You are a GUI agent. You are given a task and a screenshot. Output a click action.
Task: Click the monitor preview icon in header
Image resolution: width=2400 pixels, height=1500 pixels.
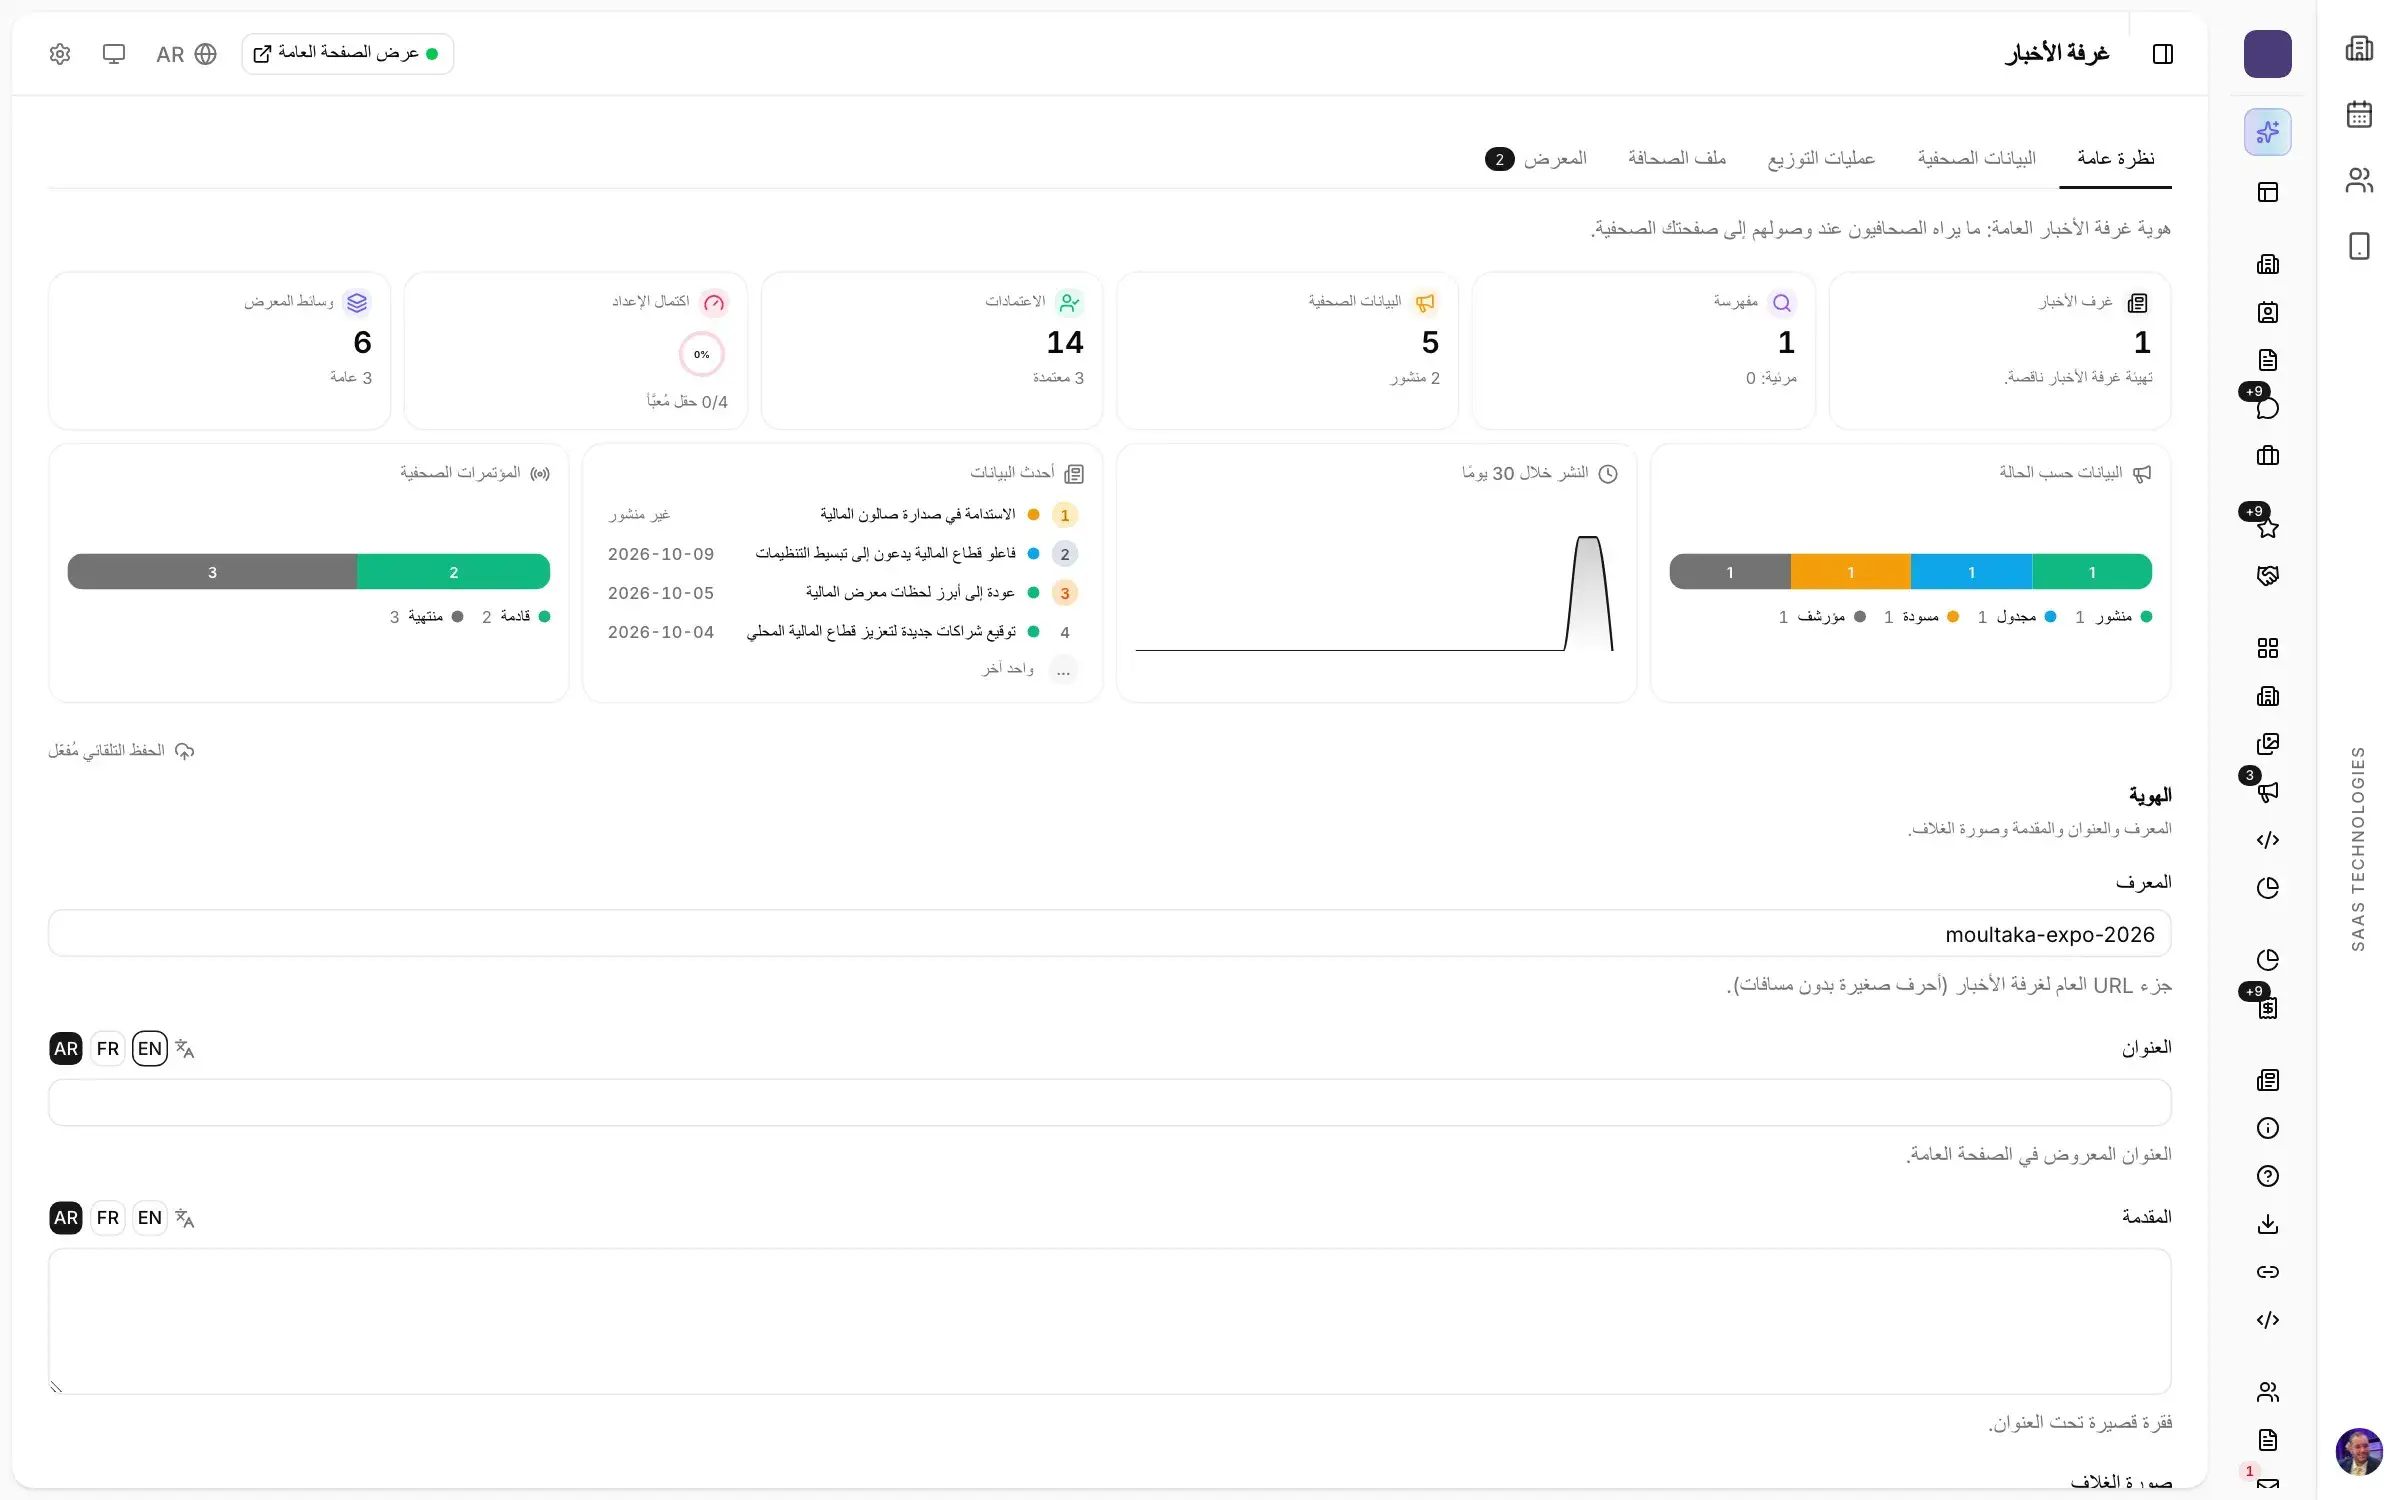tap(114, 54)
